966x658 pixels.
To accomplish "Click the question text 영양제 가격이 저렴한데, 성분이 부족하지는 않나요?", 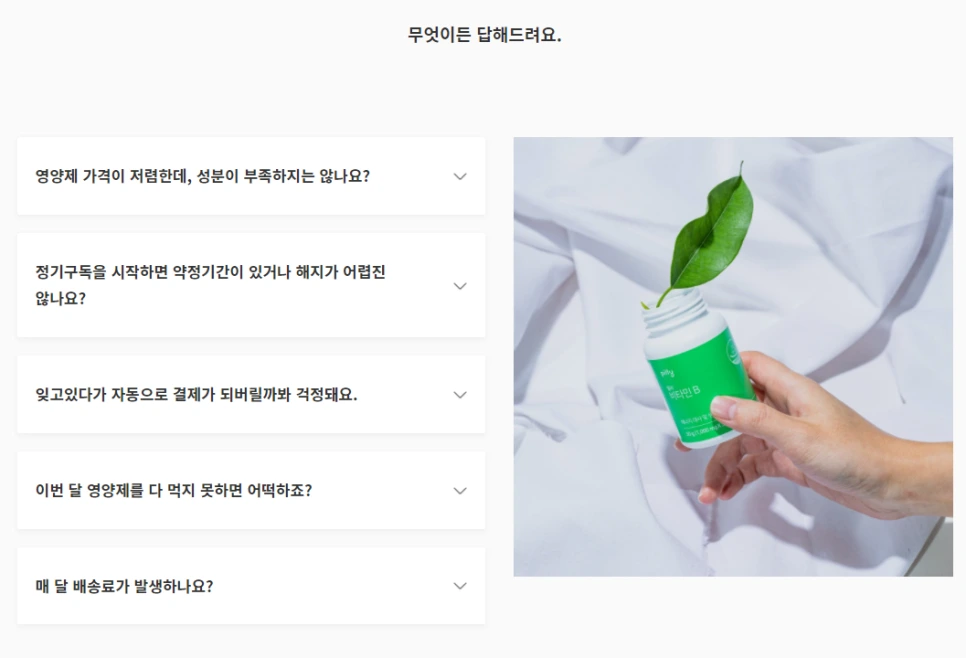I will 203,176.
